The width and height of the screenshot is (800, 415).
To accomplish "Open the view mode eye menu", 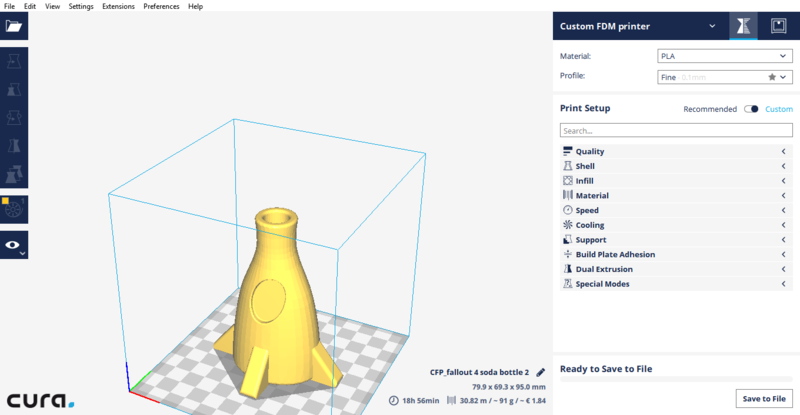I will tap(14, 245).
